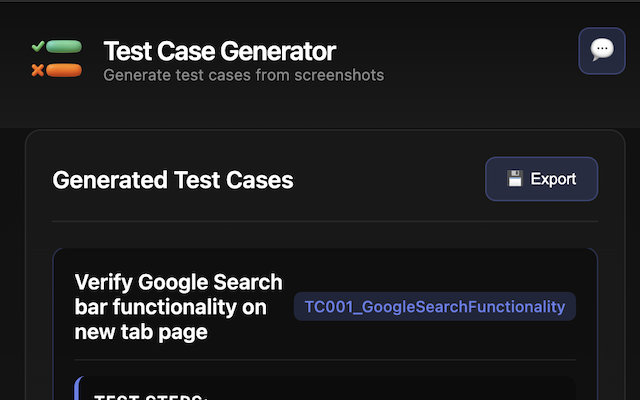Open the Verify Google Search bar test case title

pyautogui.click(x=178, y=282)
